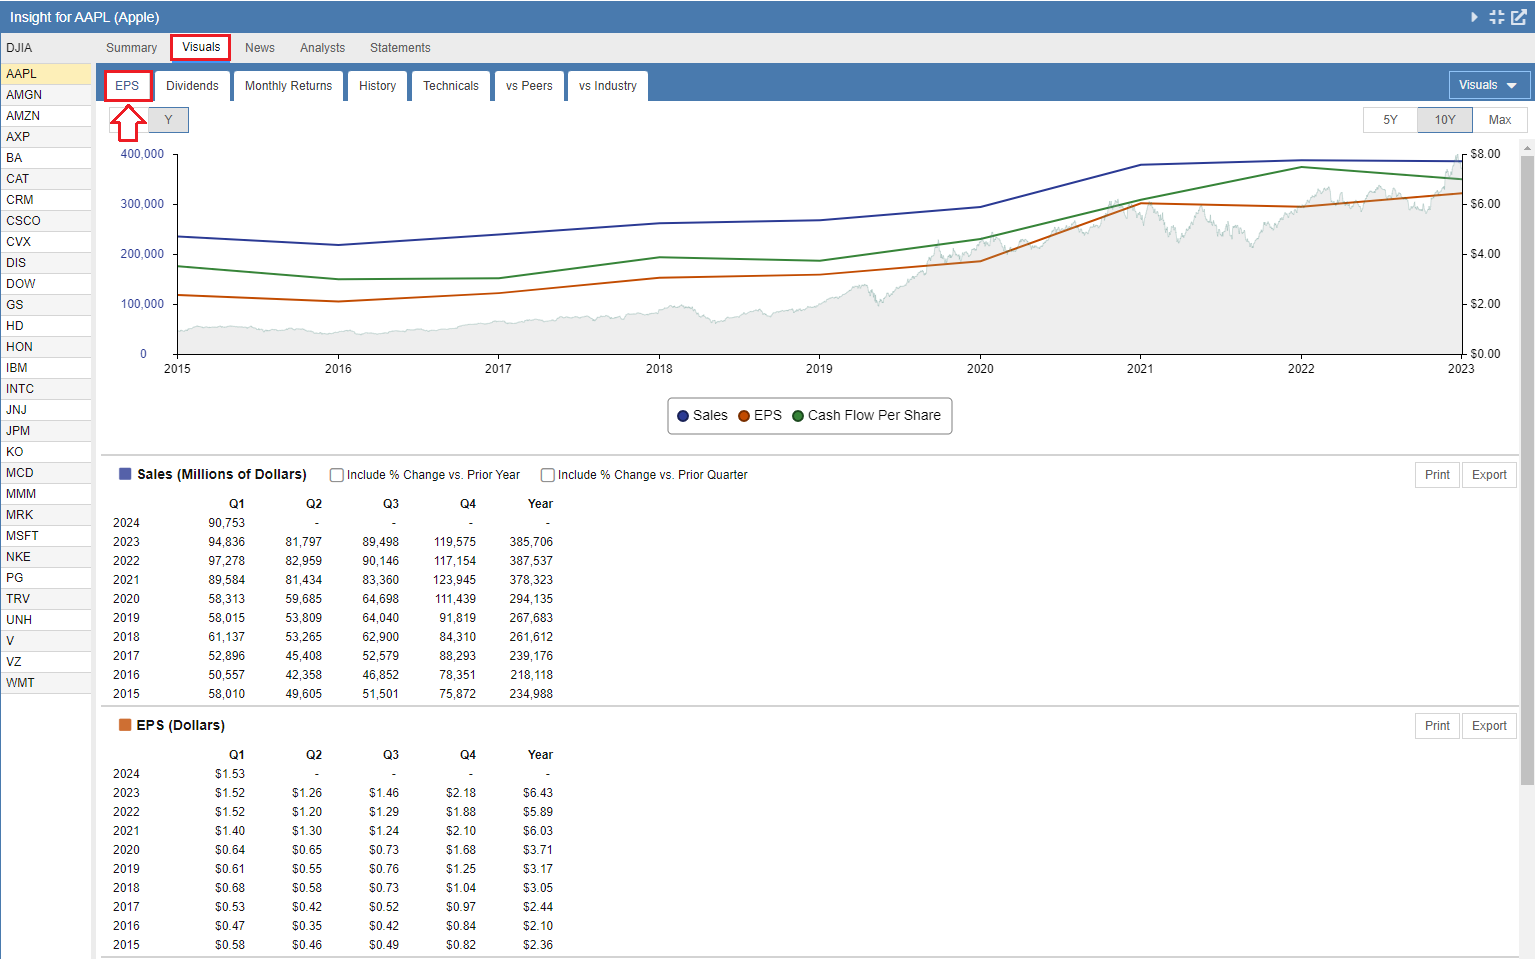This screenshot has height=959, width=1535.
Task: Click EPS 2024 Q1 value $1.53
Action: click(230, 774)
